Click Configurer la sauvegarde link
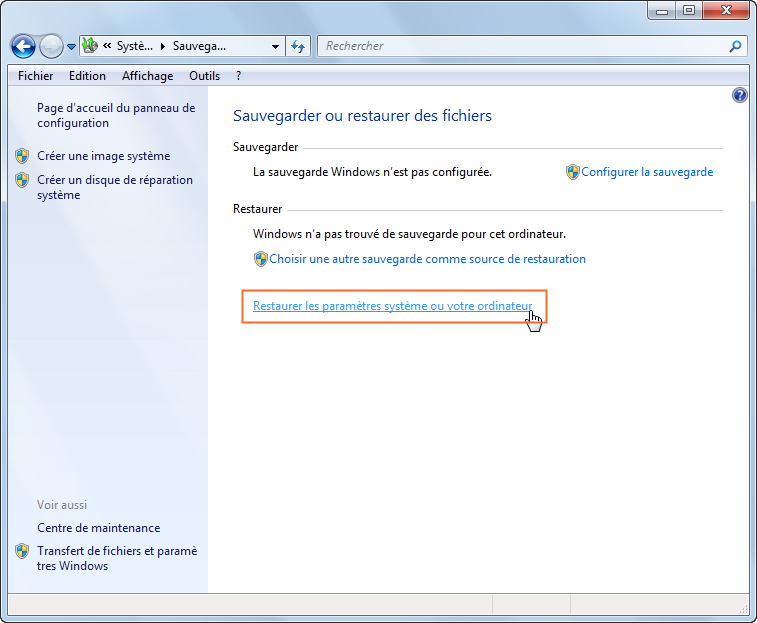The image size is (757, 623). pyautogui.click(x=647, y=172)
